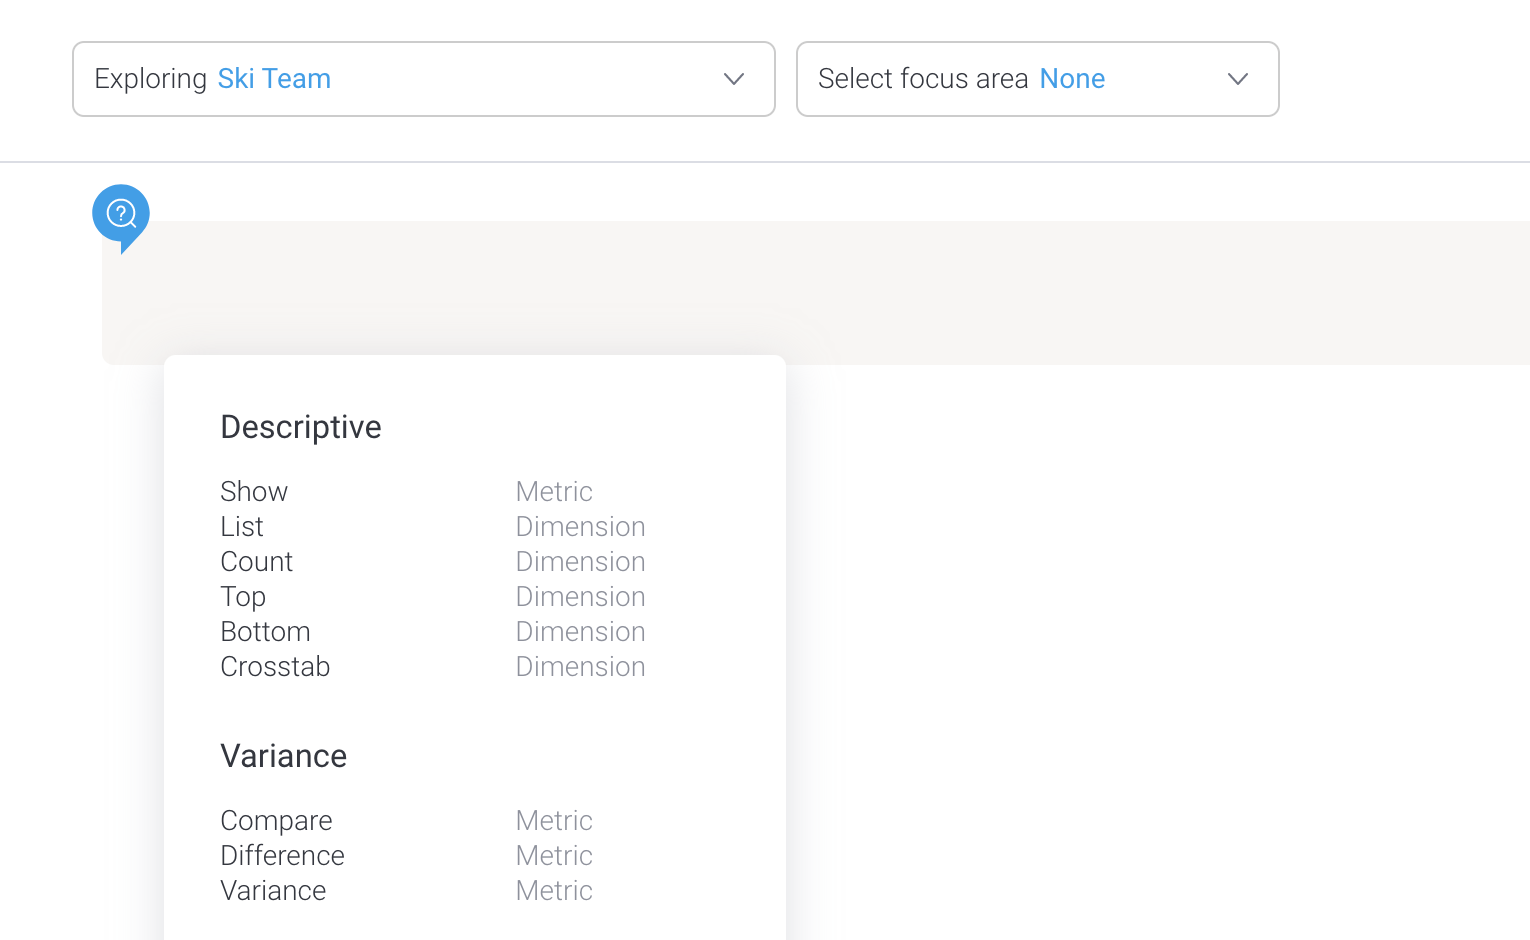Pick the Compare keyword suggestion
1530x940 pixels.
tap(276, 821)
